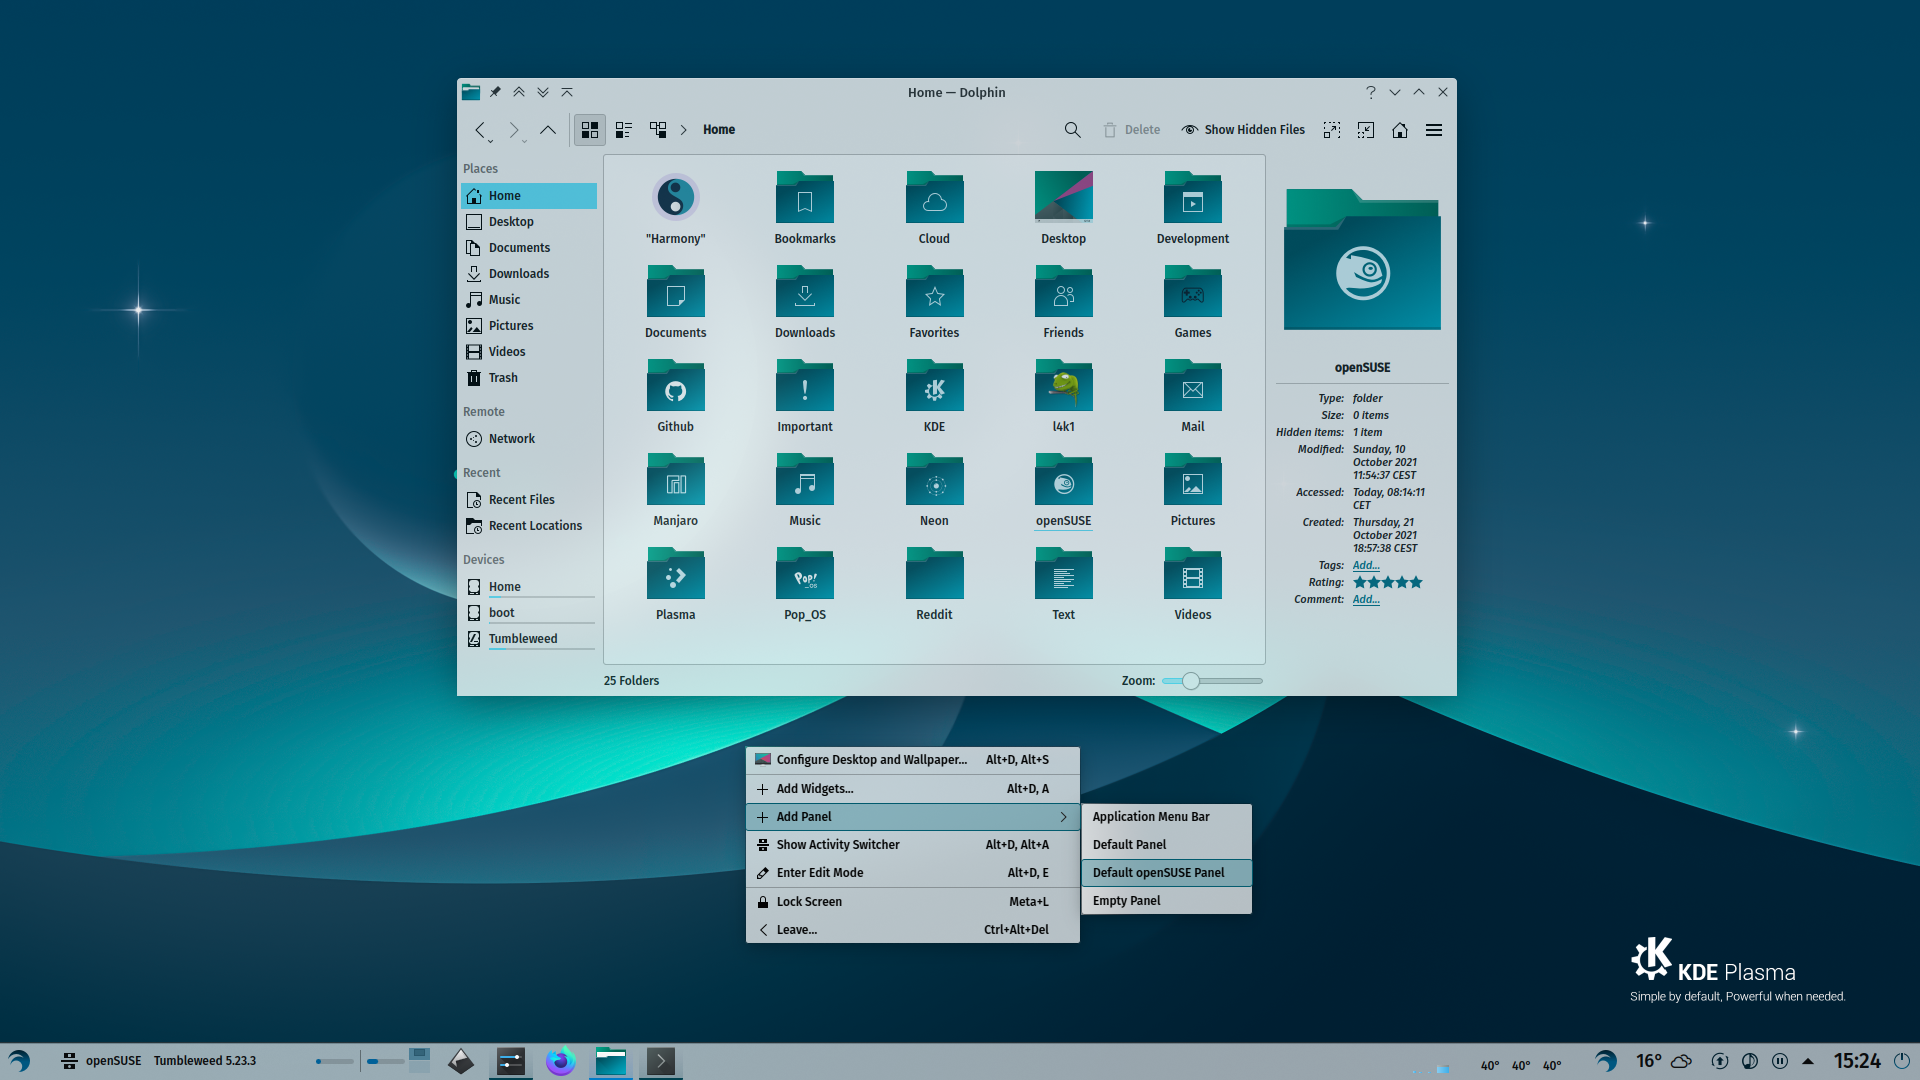Open System Settings from the taskbar
Screen dimensions: 1920x1080
click(511, 1062)
